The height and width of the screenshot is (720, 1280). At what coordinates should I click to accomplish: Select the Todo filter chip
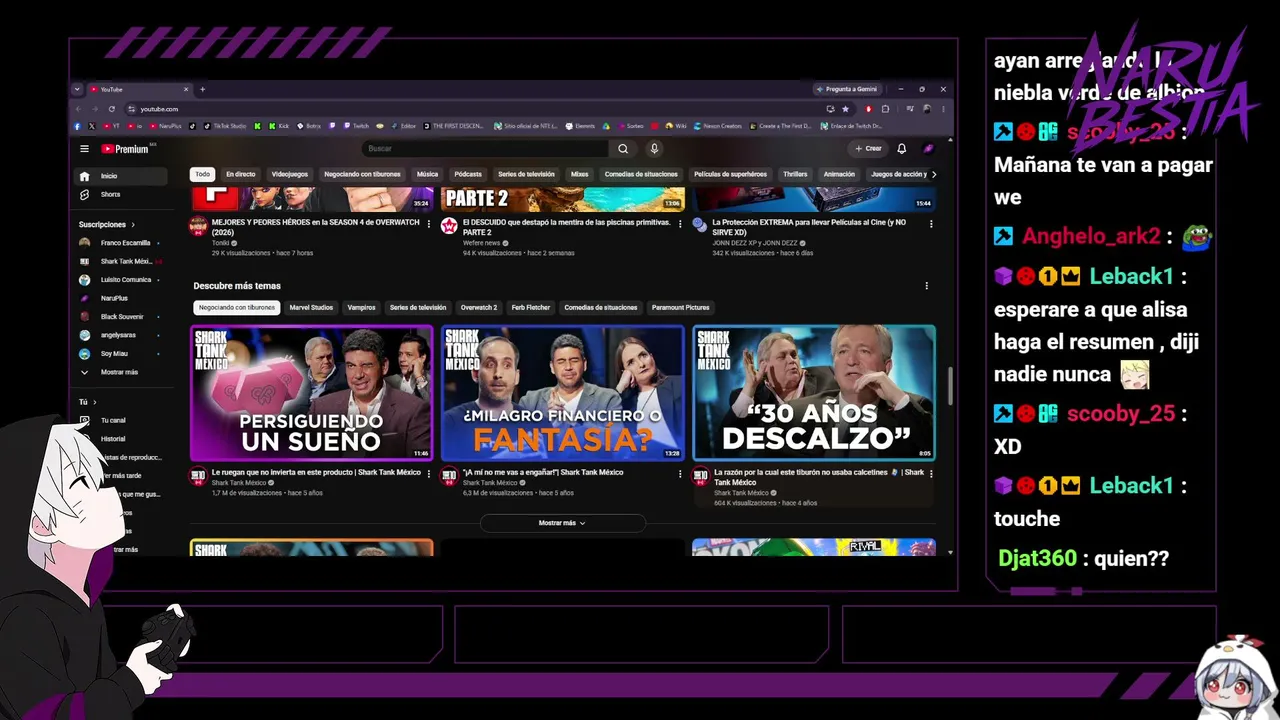[x=203, y=174]
